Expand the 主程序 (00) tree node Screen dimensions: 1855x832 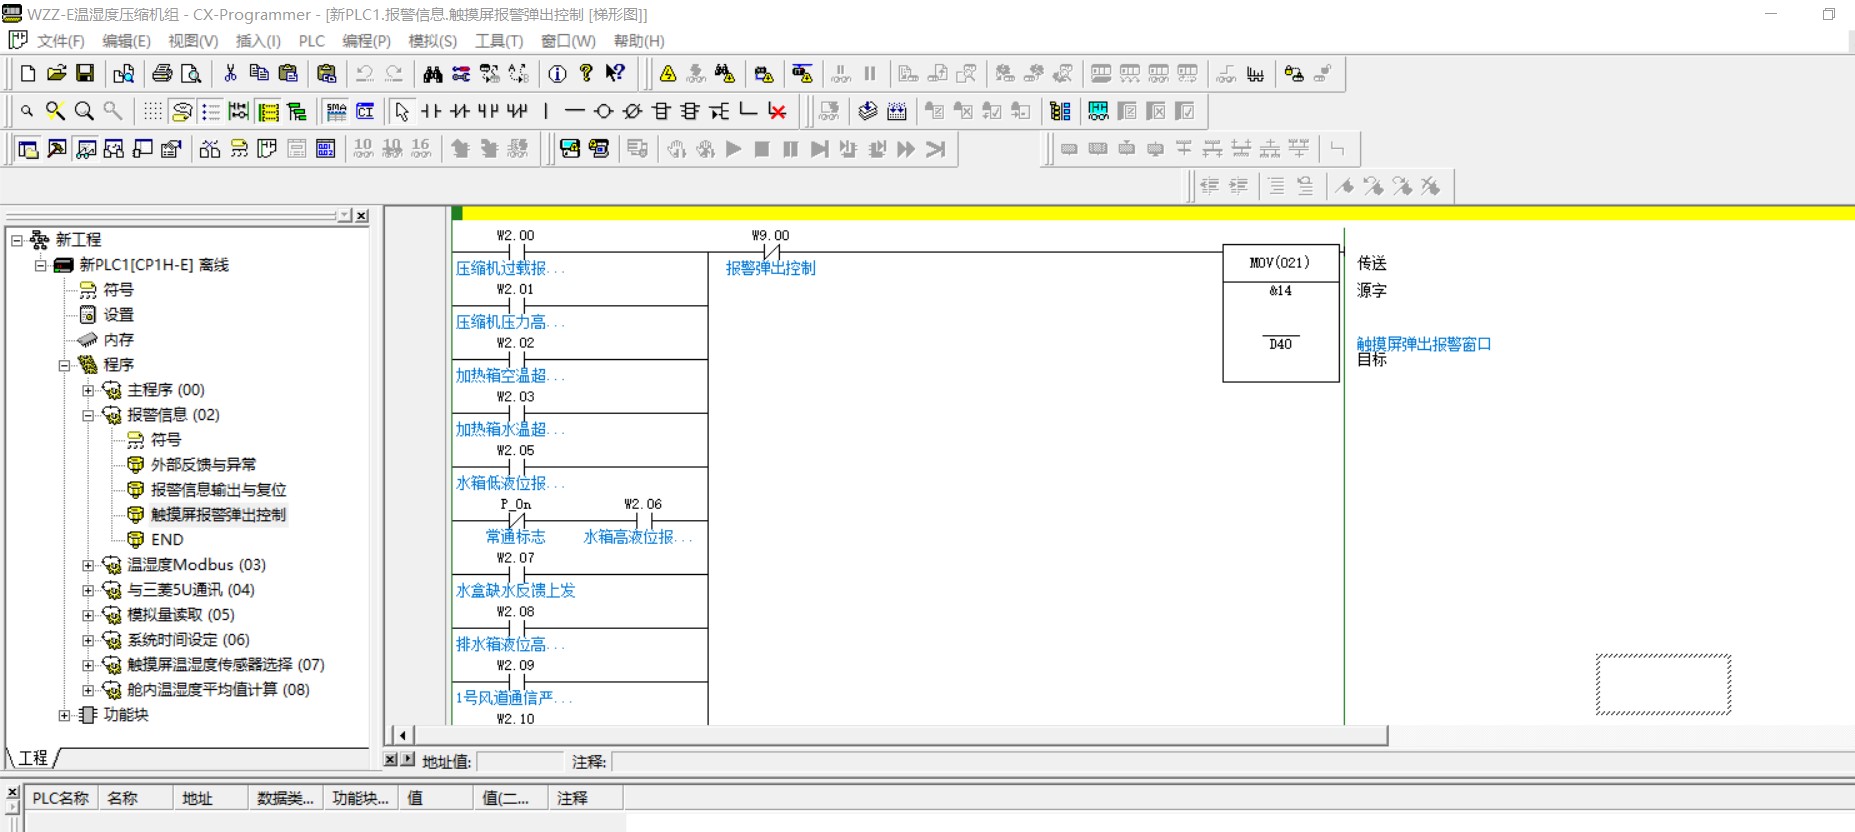88,390
